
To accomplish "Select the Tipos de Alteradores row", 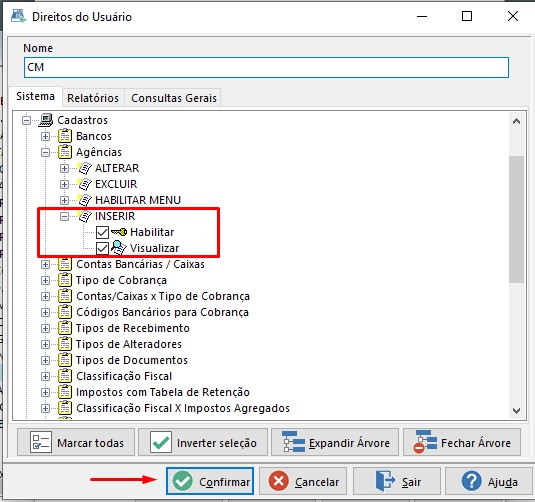I will click(x=129, y=344).
